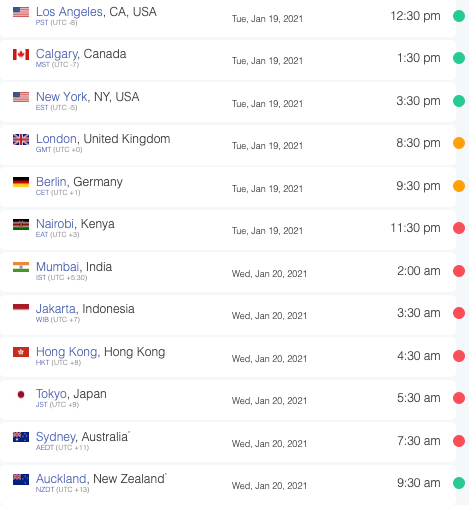Open the Sydney city link
469x505 pixels.
tap(56, 437)
